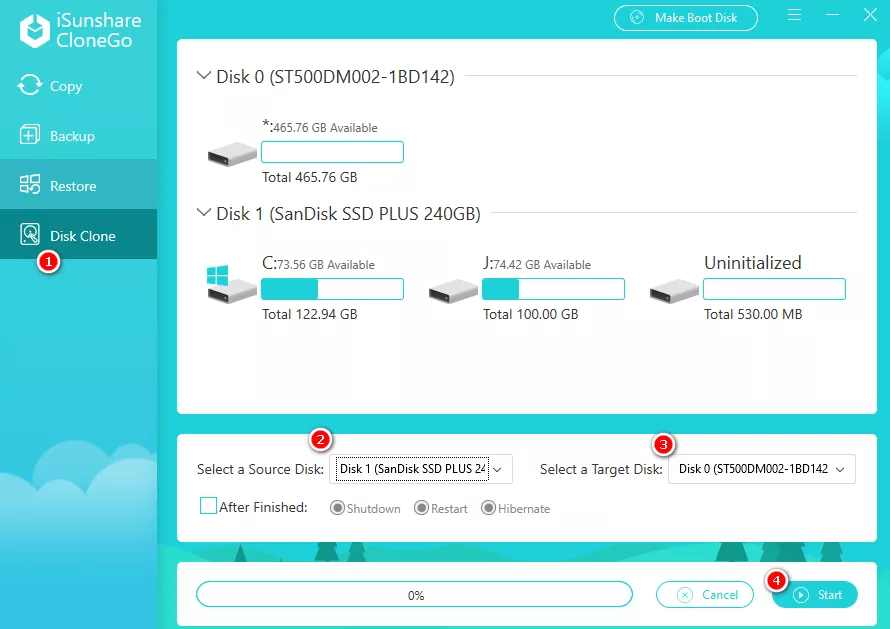Click the source disk dropdown arrow
This screenshot has height=629, width=890.
[x=498, y=469]
